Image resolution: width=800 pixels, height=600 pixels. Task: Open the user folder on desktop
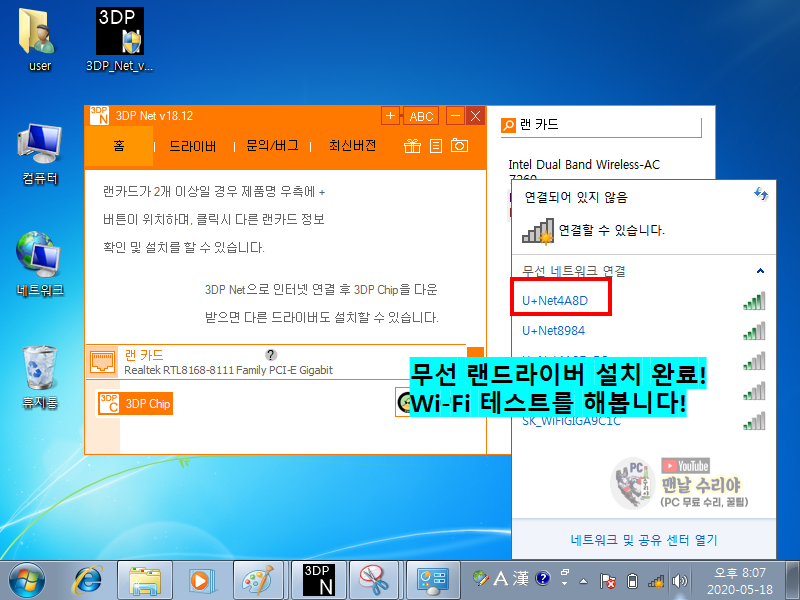coord(39,40)
